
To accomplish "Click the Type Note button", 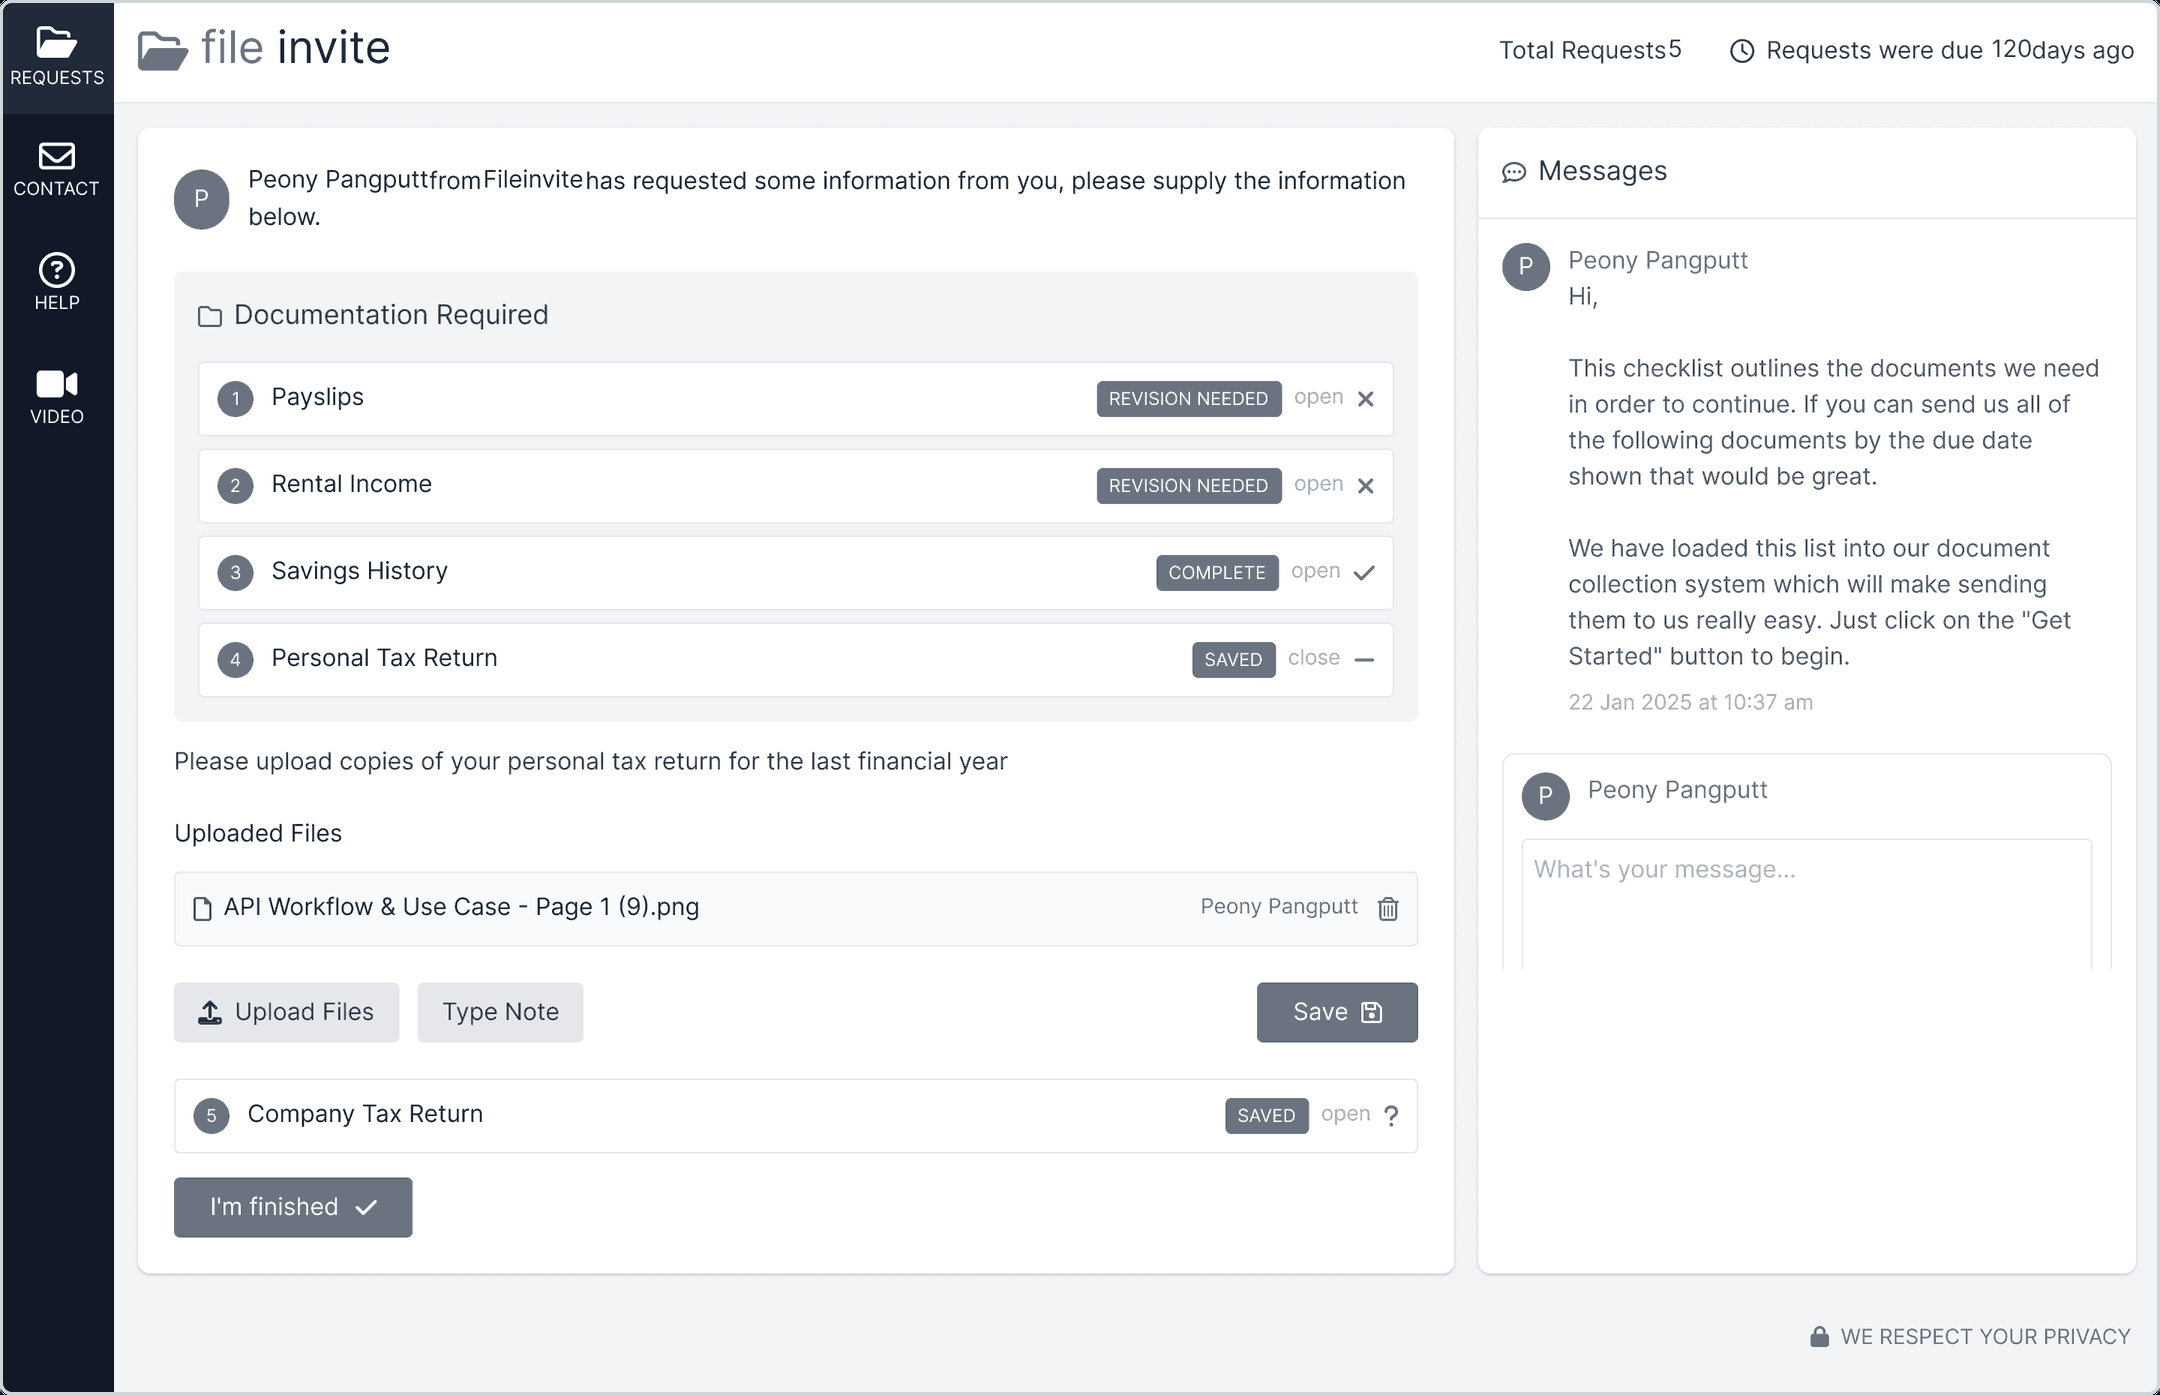I will (x=500, y=1012).
